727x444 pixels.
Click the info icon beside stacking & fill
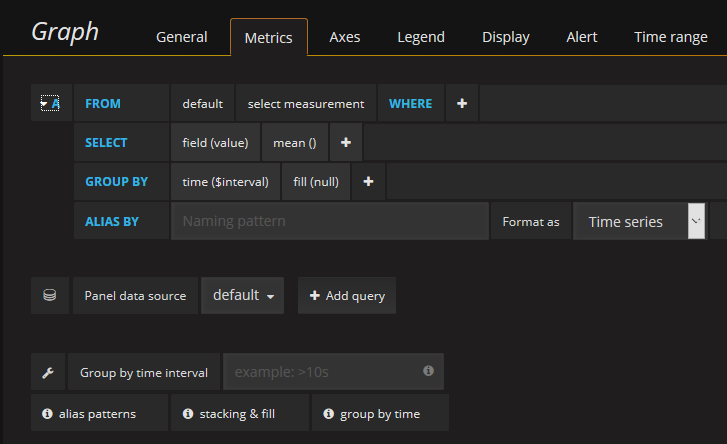coord(188,413)
